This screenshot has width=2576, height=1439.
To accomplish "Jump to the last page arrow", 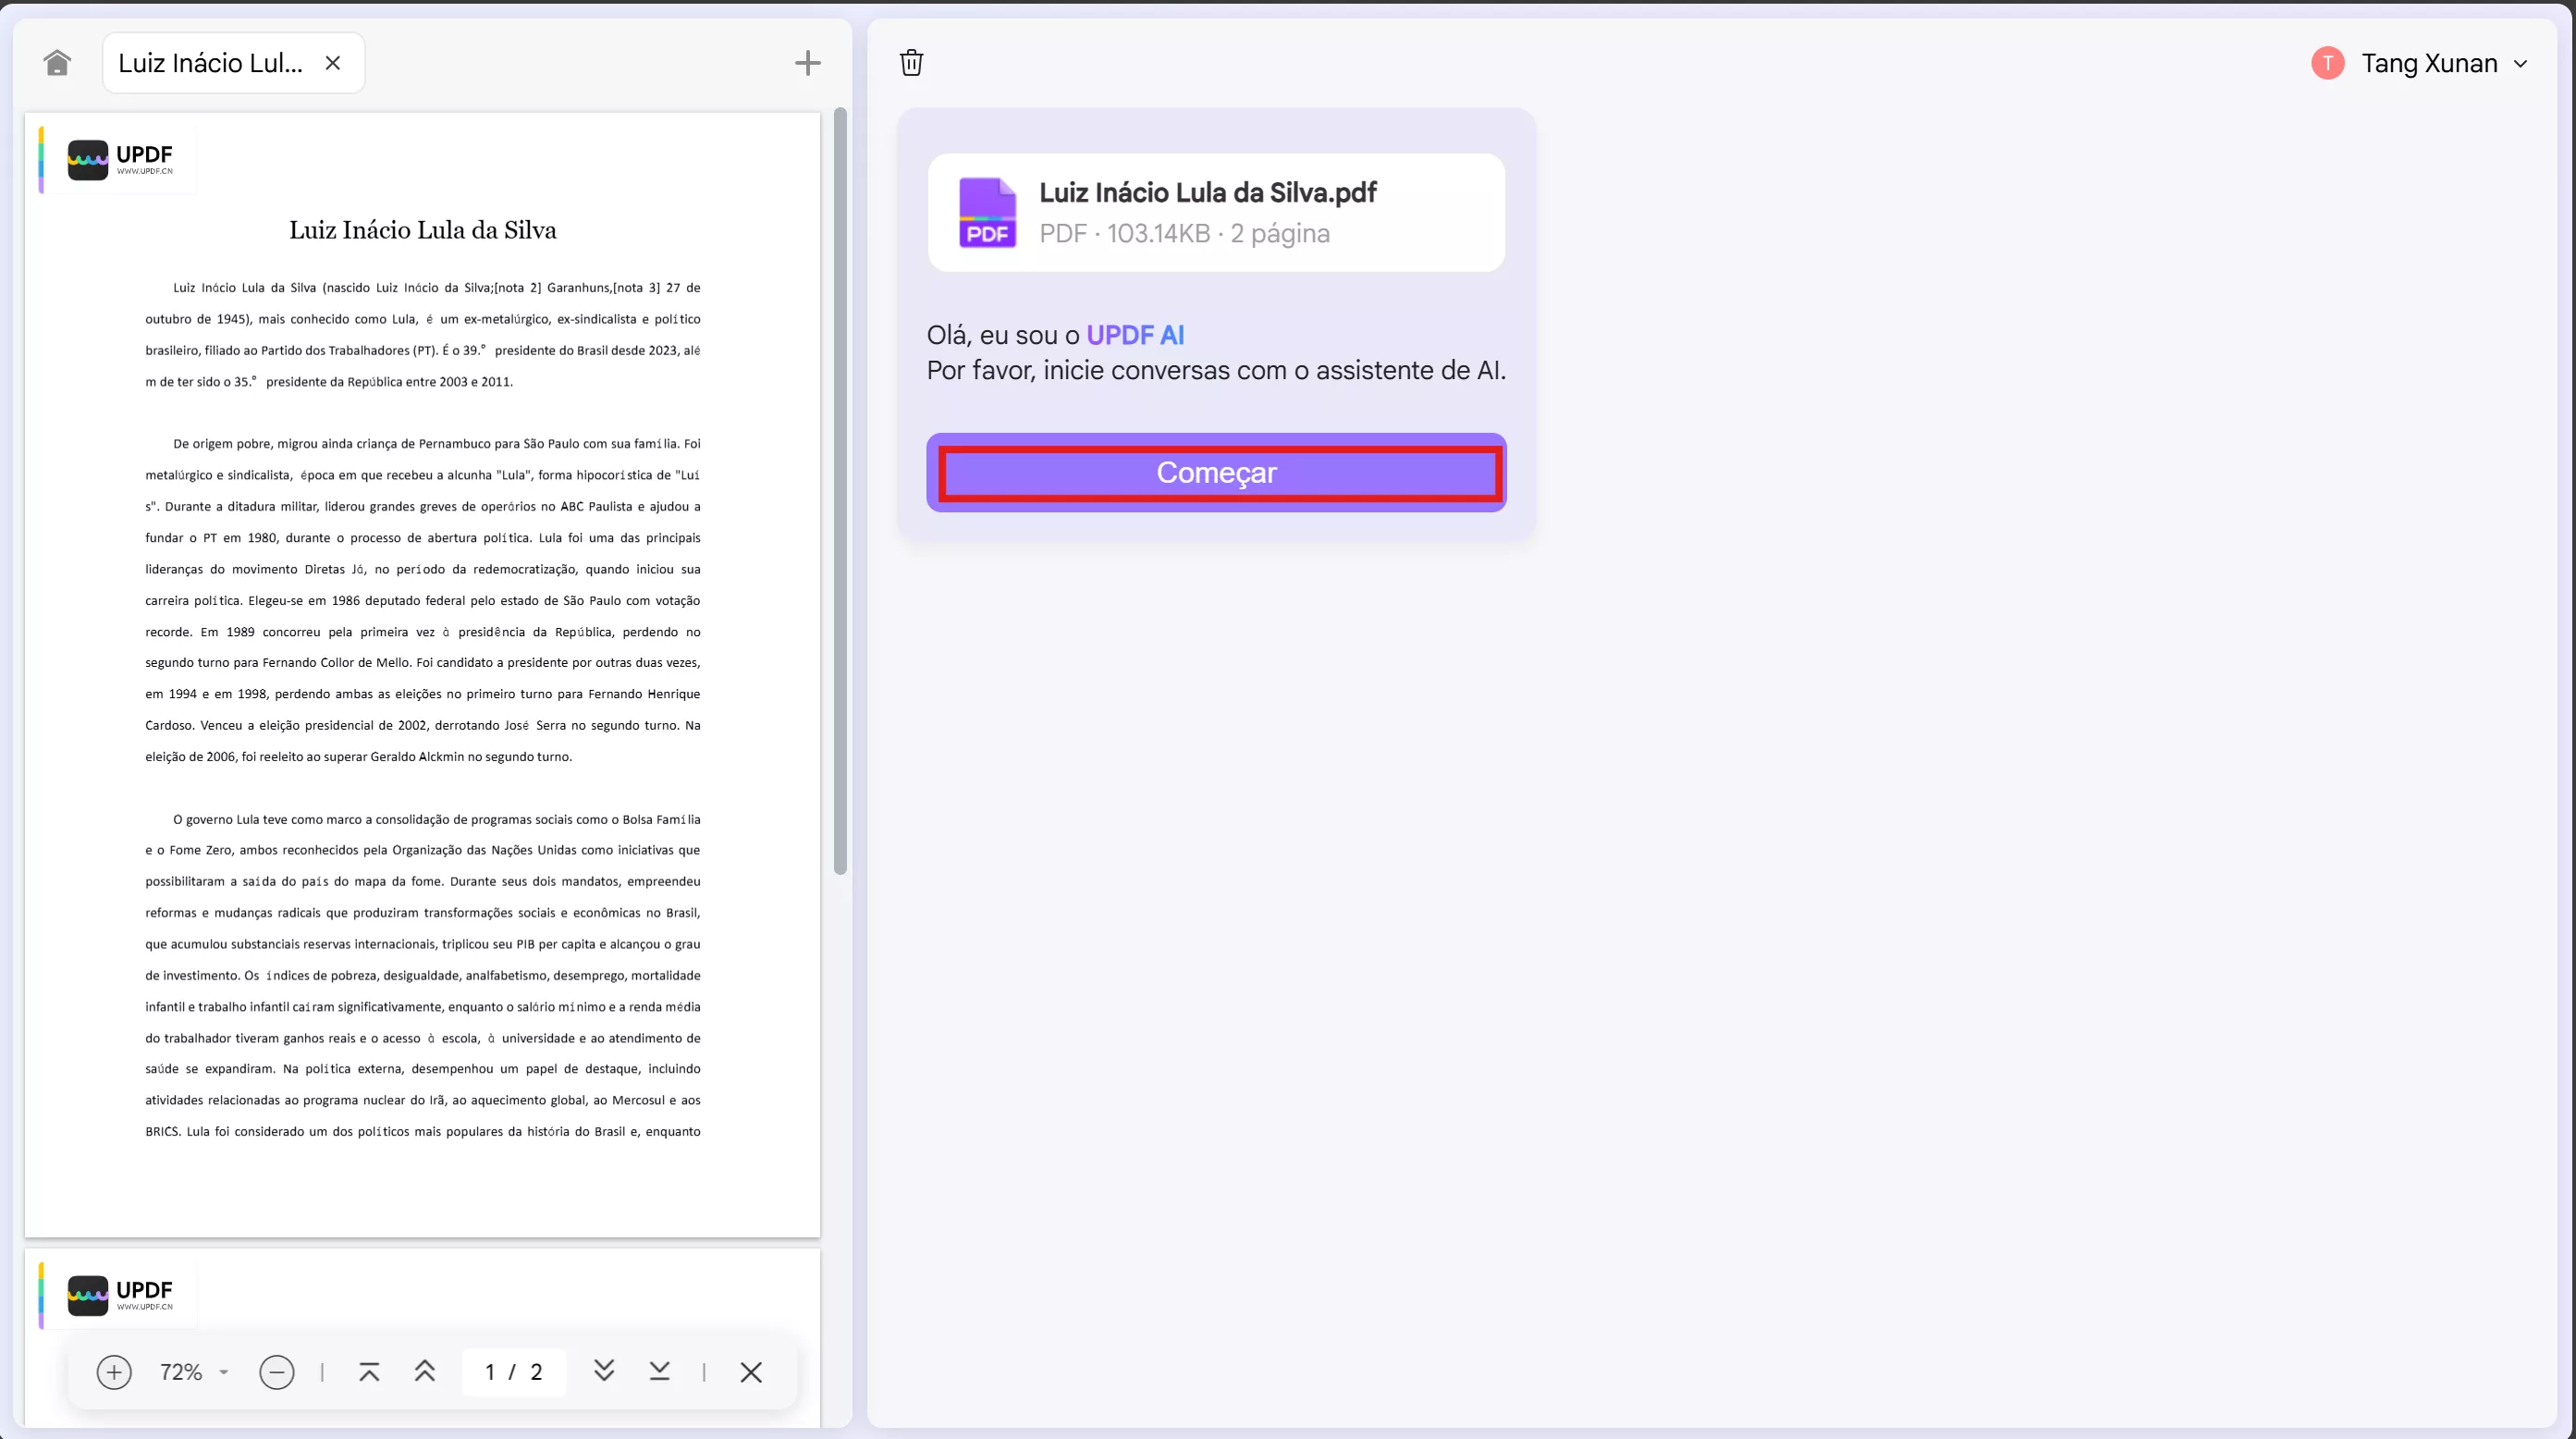I will click(x=659, y=1372).
